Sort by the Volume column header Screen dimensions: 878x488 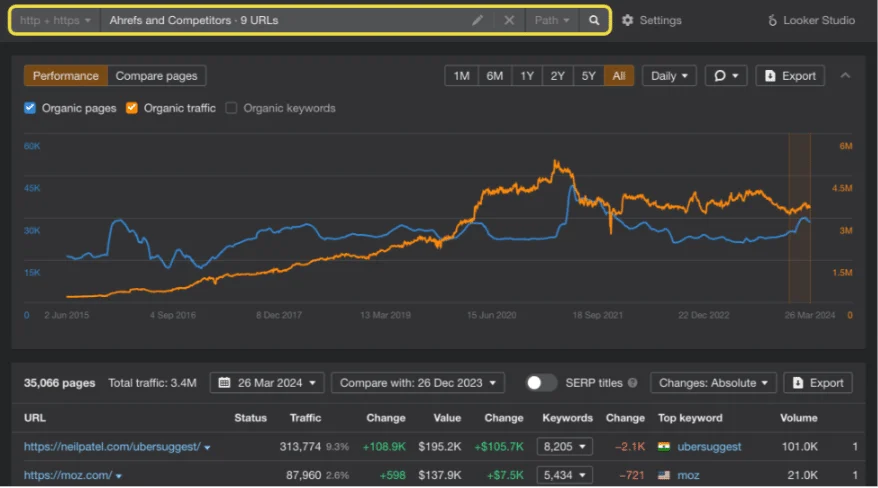(x=798, y=418)
